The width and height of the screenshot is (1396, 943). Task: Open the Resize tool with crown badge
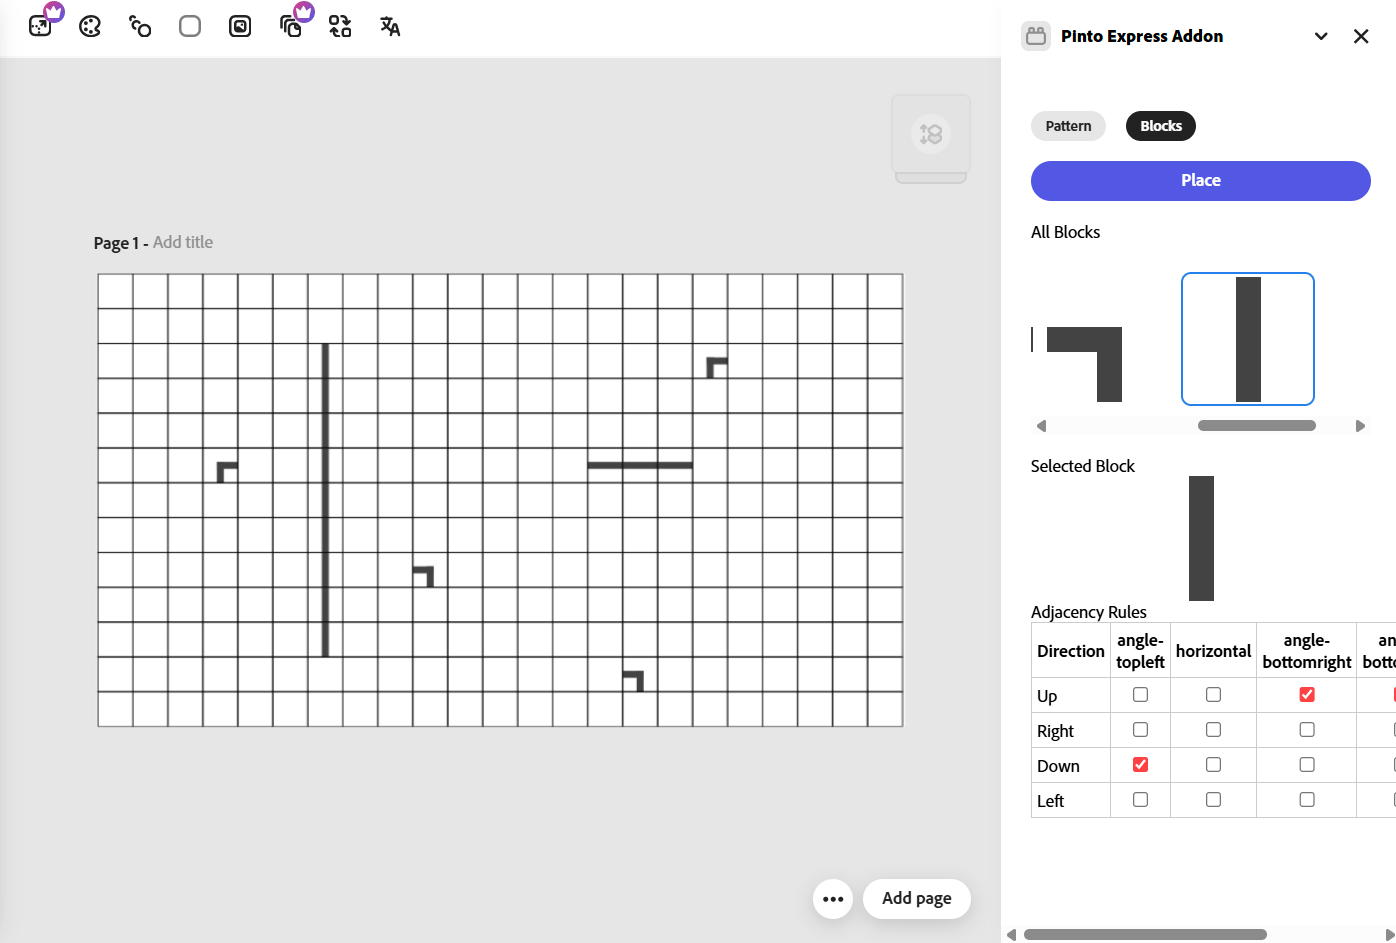[40, 26]
